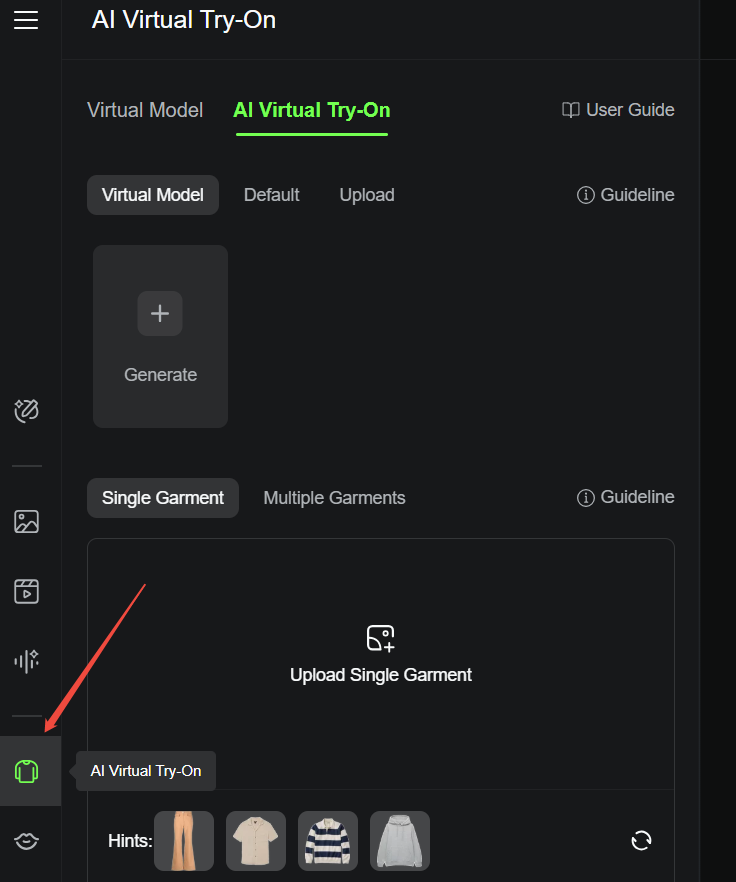Select the Single Garment mode
The image size is (736, 882).
pos(163,498)
